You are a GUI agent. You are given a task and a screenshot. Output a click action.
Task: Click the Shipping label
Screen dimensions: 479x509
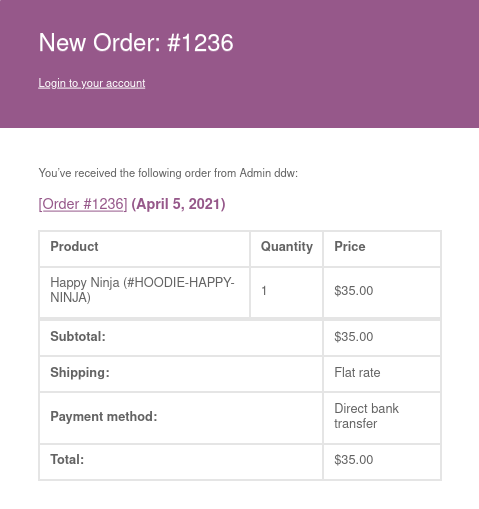[80, 373]
